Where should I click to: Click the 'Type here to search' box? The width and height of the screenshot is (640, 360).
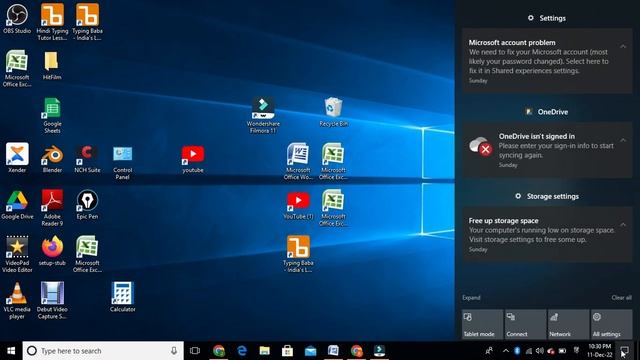(x=103, y=351)
